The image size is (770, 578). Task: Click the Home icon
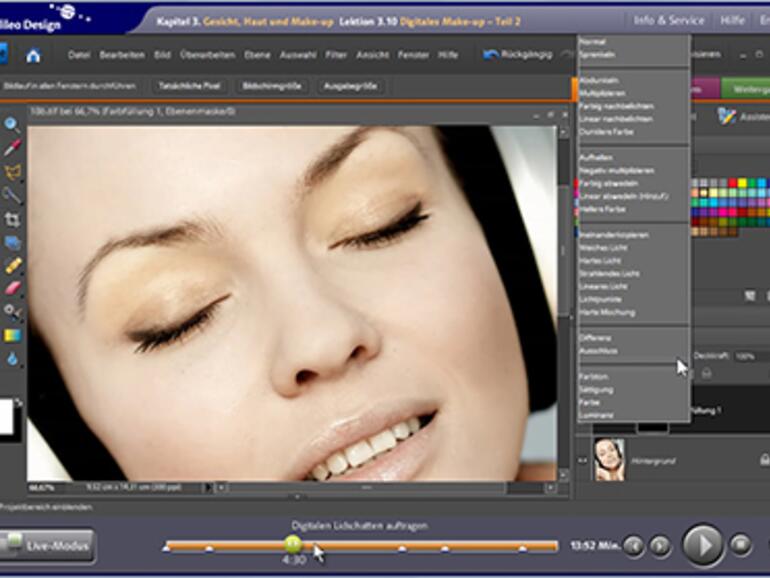[x=33, y=56]
